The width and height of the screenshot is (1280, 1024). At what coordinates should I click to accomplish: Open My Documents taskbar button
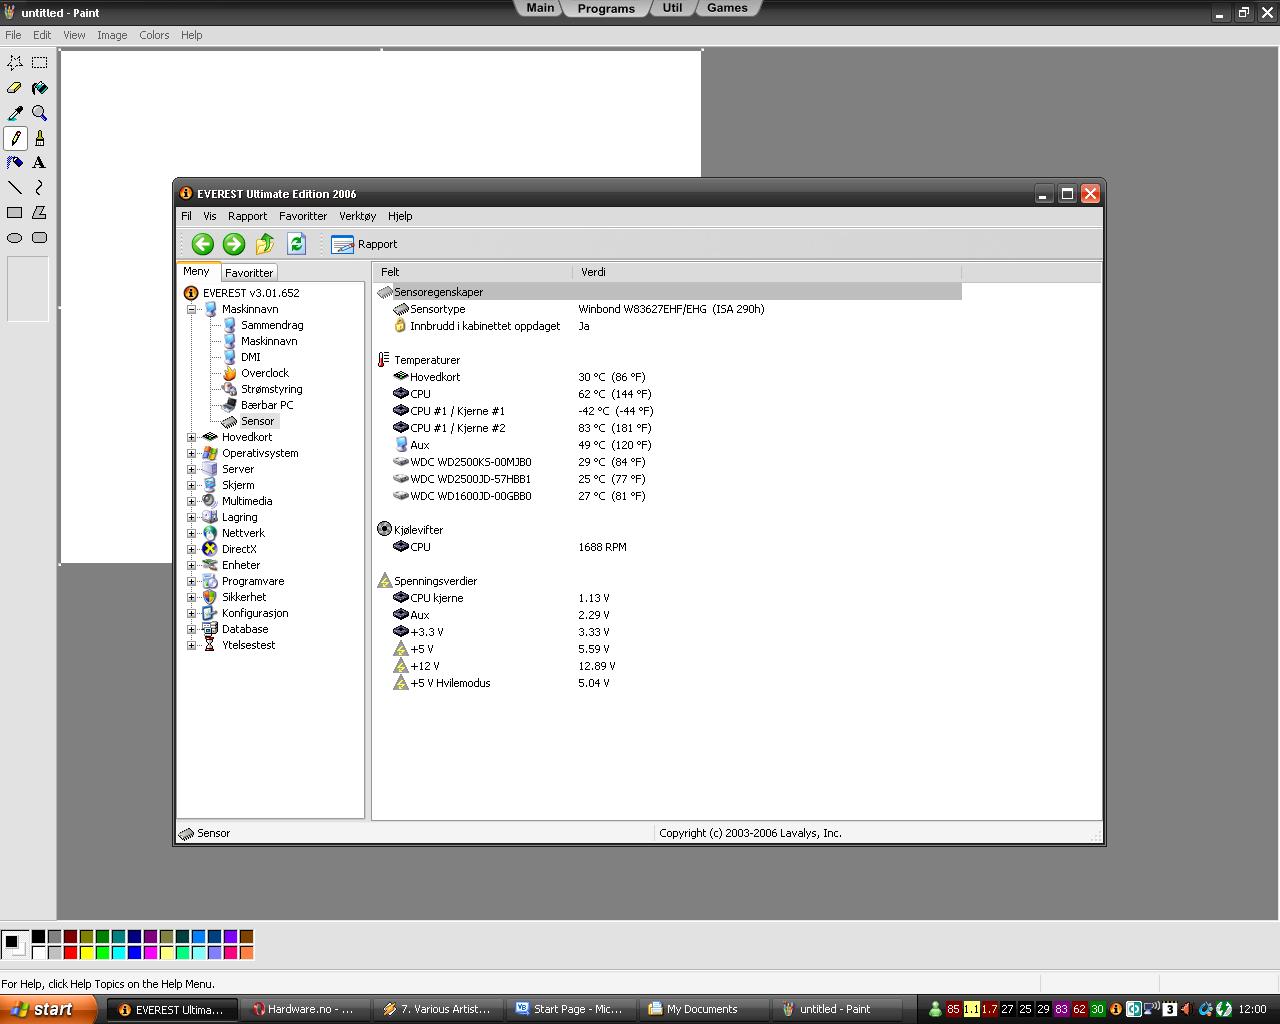click(x=702, y=1009)
